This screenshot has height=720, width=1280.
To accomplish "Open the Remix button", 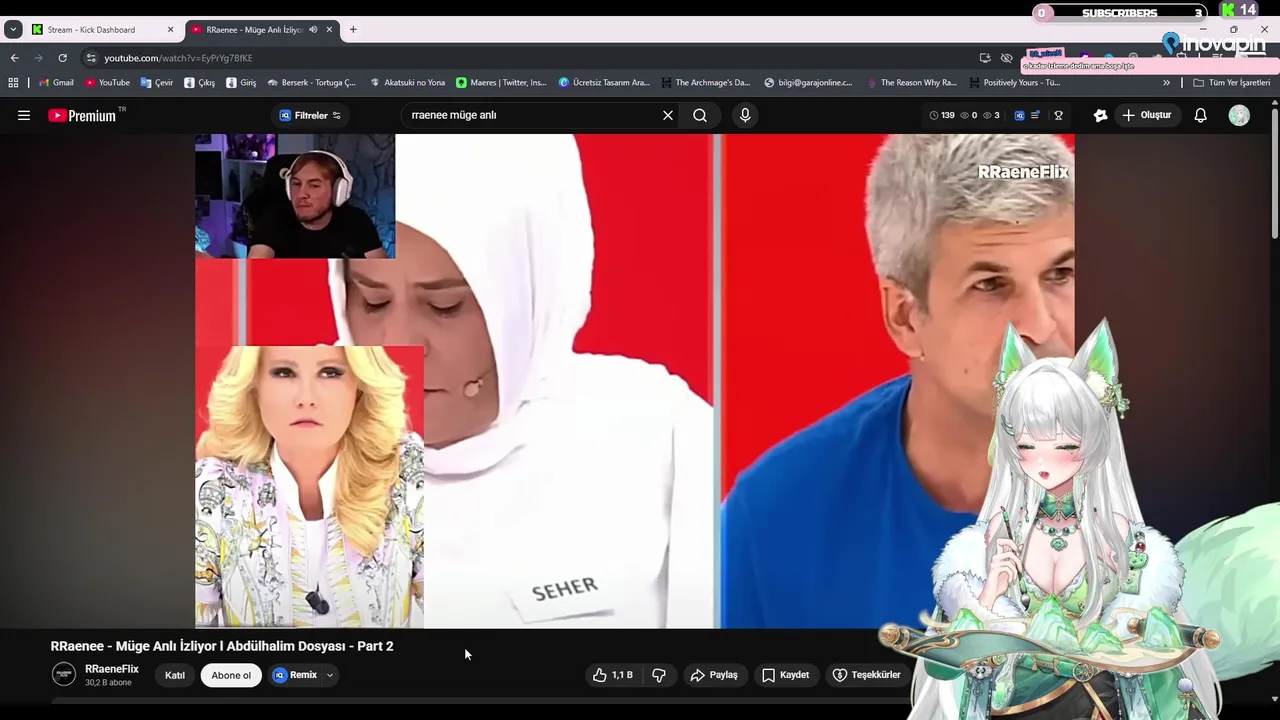I will [296, 675].
